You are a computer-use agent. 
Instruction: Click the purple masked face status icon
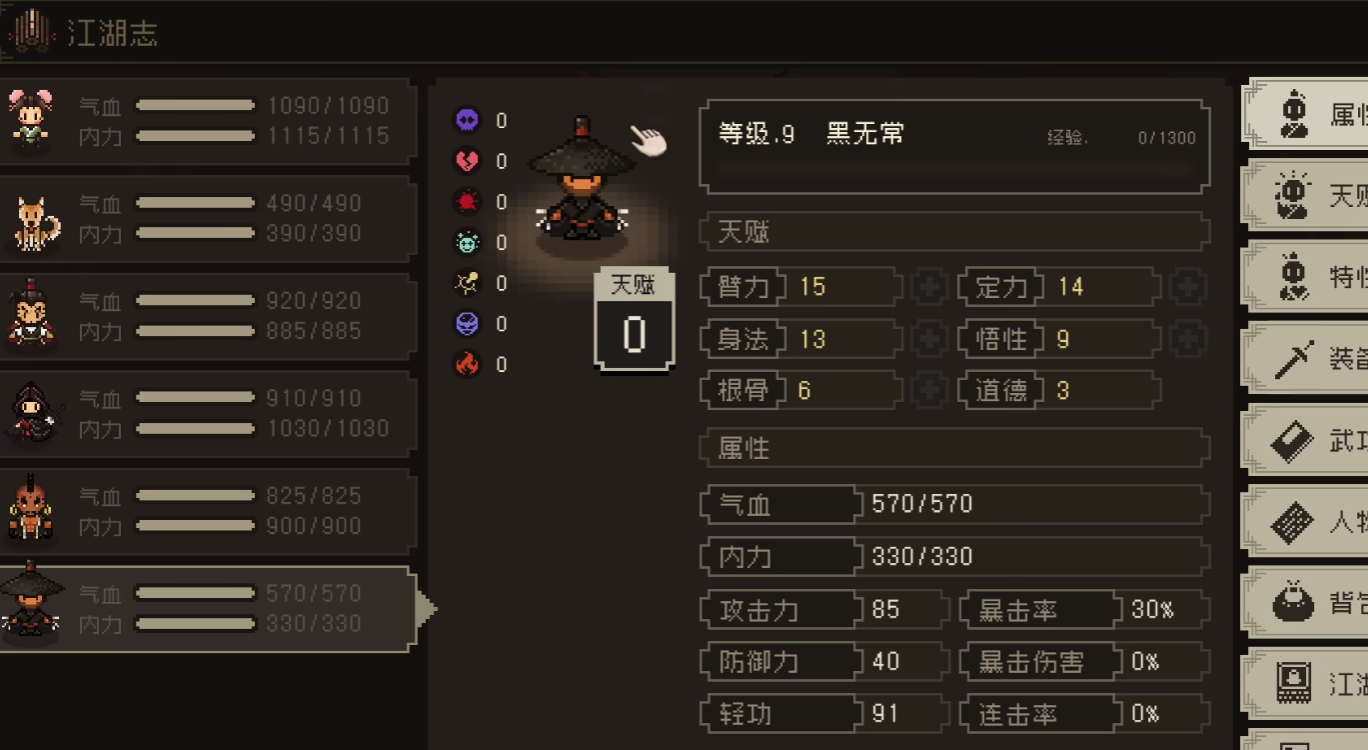click(467, 324)
